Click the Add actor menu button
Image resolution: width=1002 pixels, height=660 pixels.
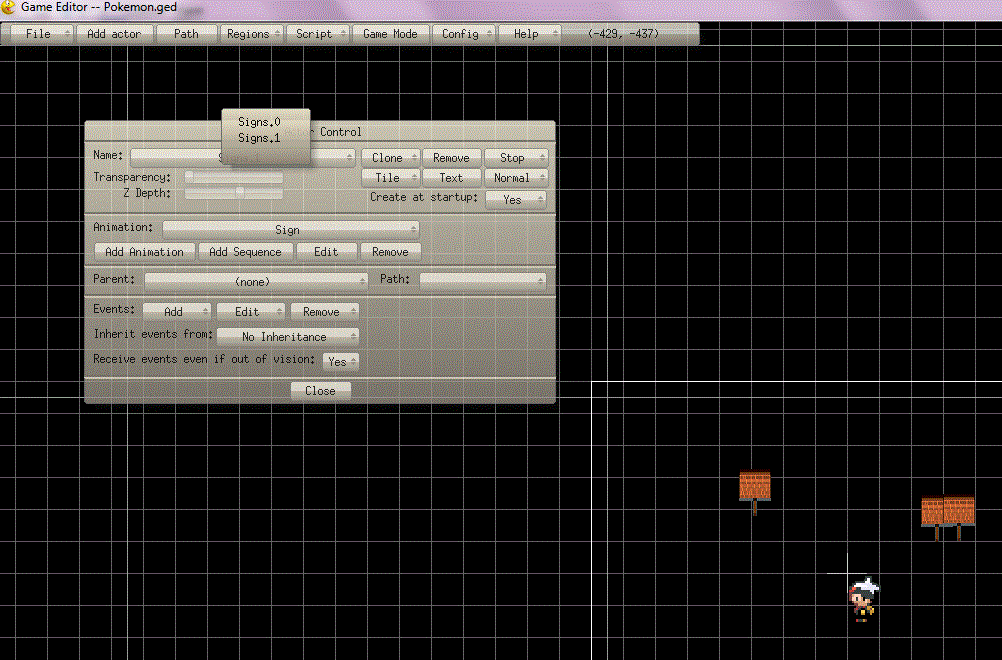click(114, 34)
